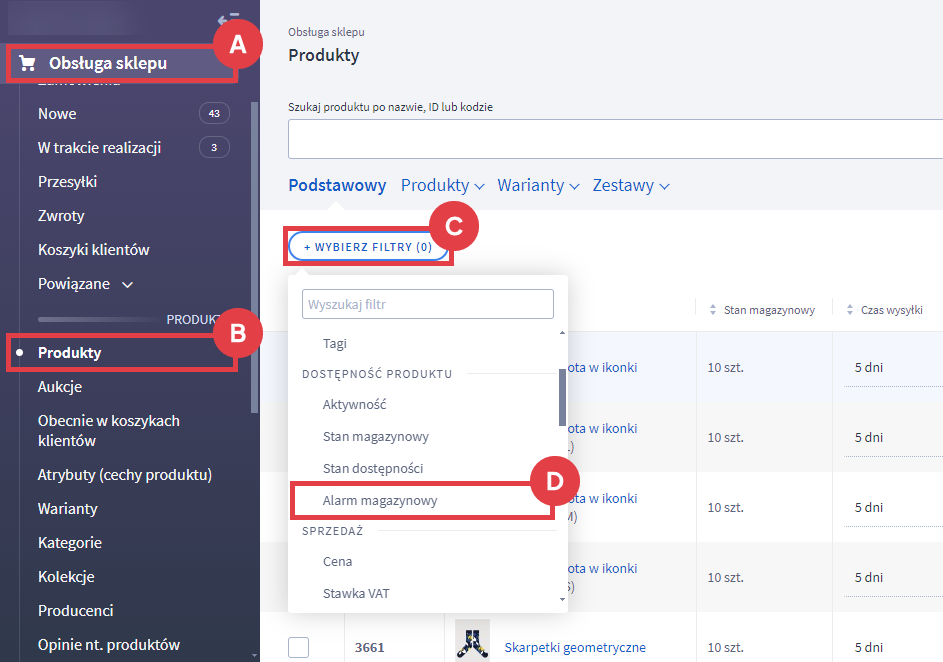Expand the Produkty view dropdown
Image resolution: width=943 pixels, height=662 pixels.
pos(442,186)
